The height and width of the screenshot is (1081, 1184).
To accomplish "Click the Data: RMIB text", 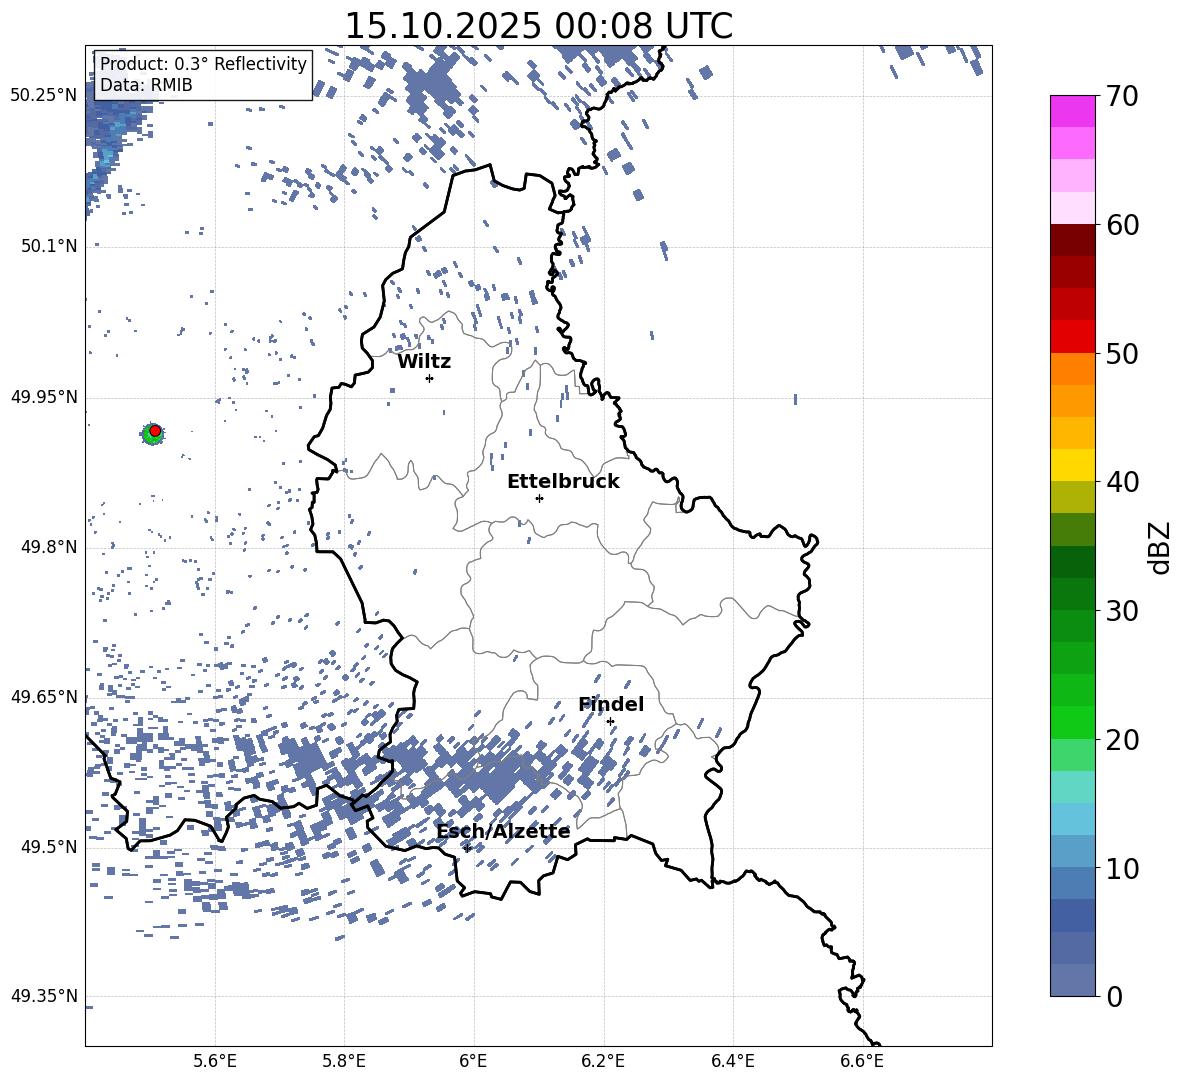I will point(146,85).
